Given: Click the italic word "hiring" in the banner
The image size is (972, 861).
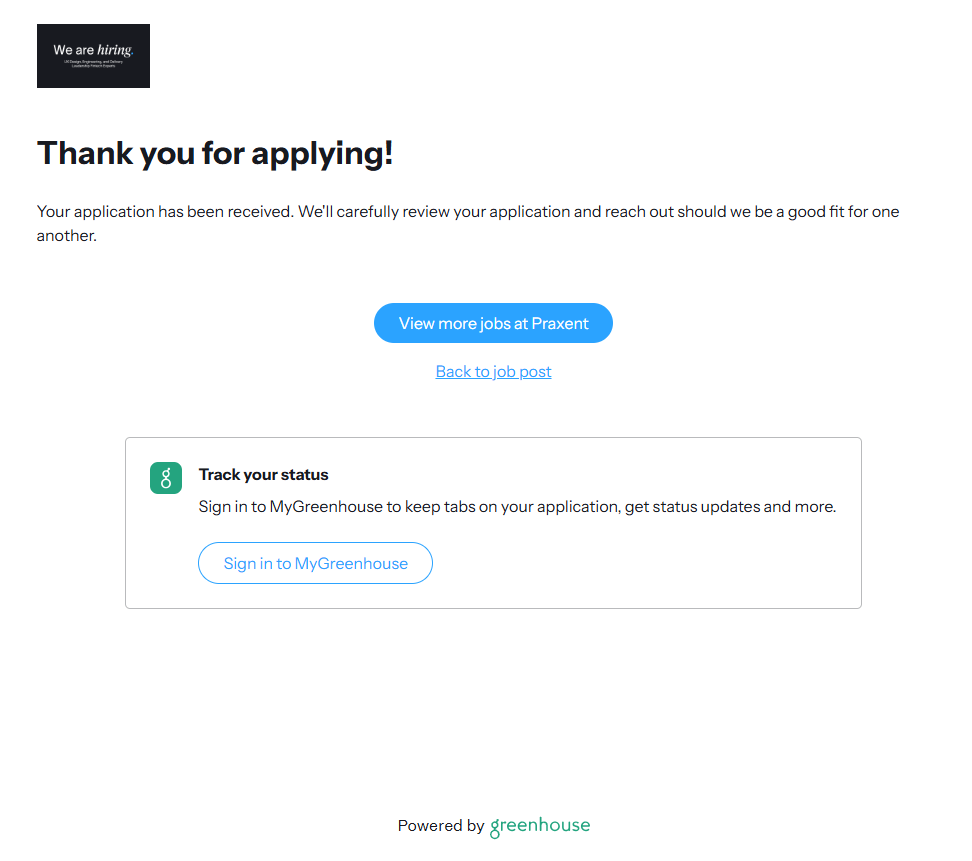Looking at the screenshot, I should pos(115,50).
